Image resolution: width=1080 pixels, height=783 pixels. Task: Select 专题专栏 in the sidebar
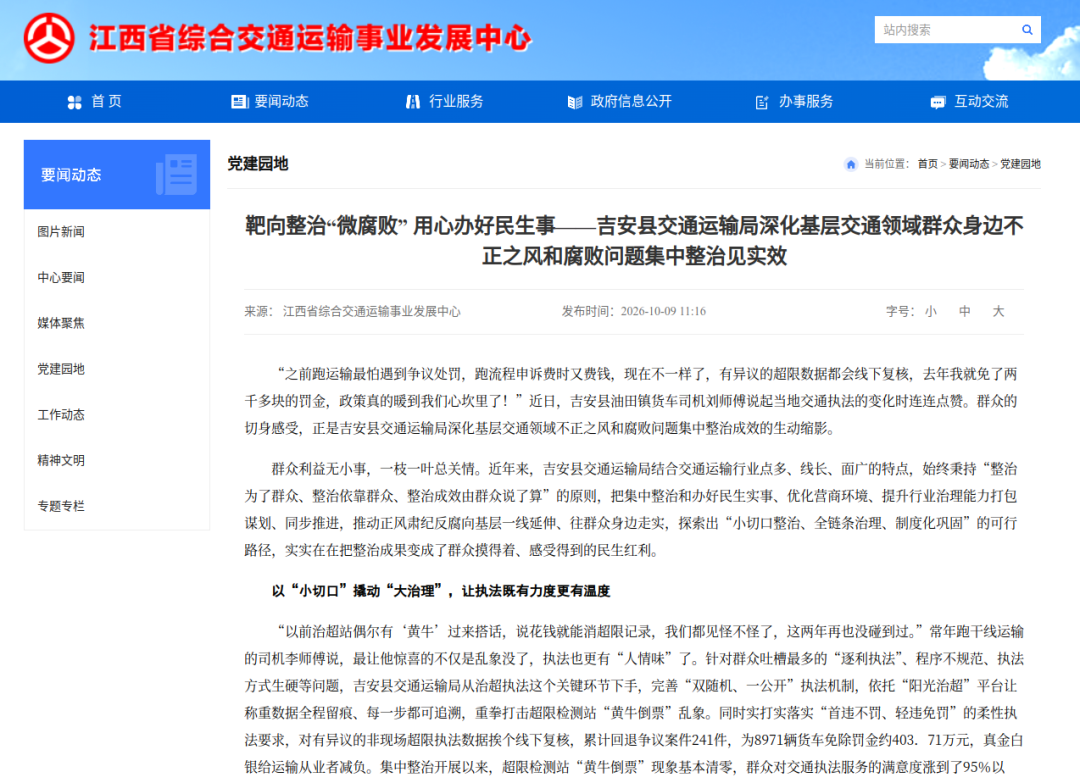click(x=61, y=506)
